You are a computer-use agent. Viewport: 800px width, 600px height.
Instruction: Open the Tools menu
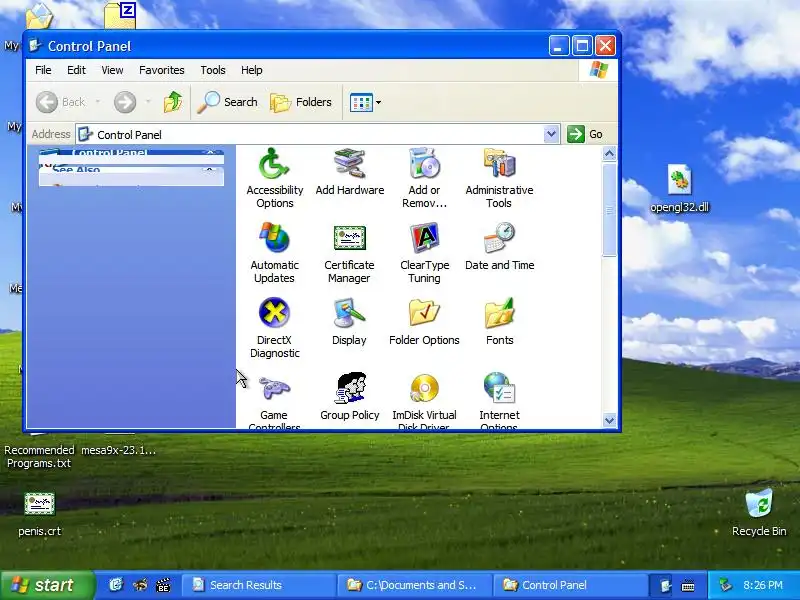point(212,70)
